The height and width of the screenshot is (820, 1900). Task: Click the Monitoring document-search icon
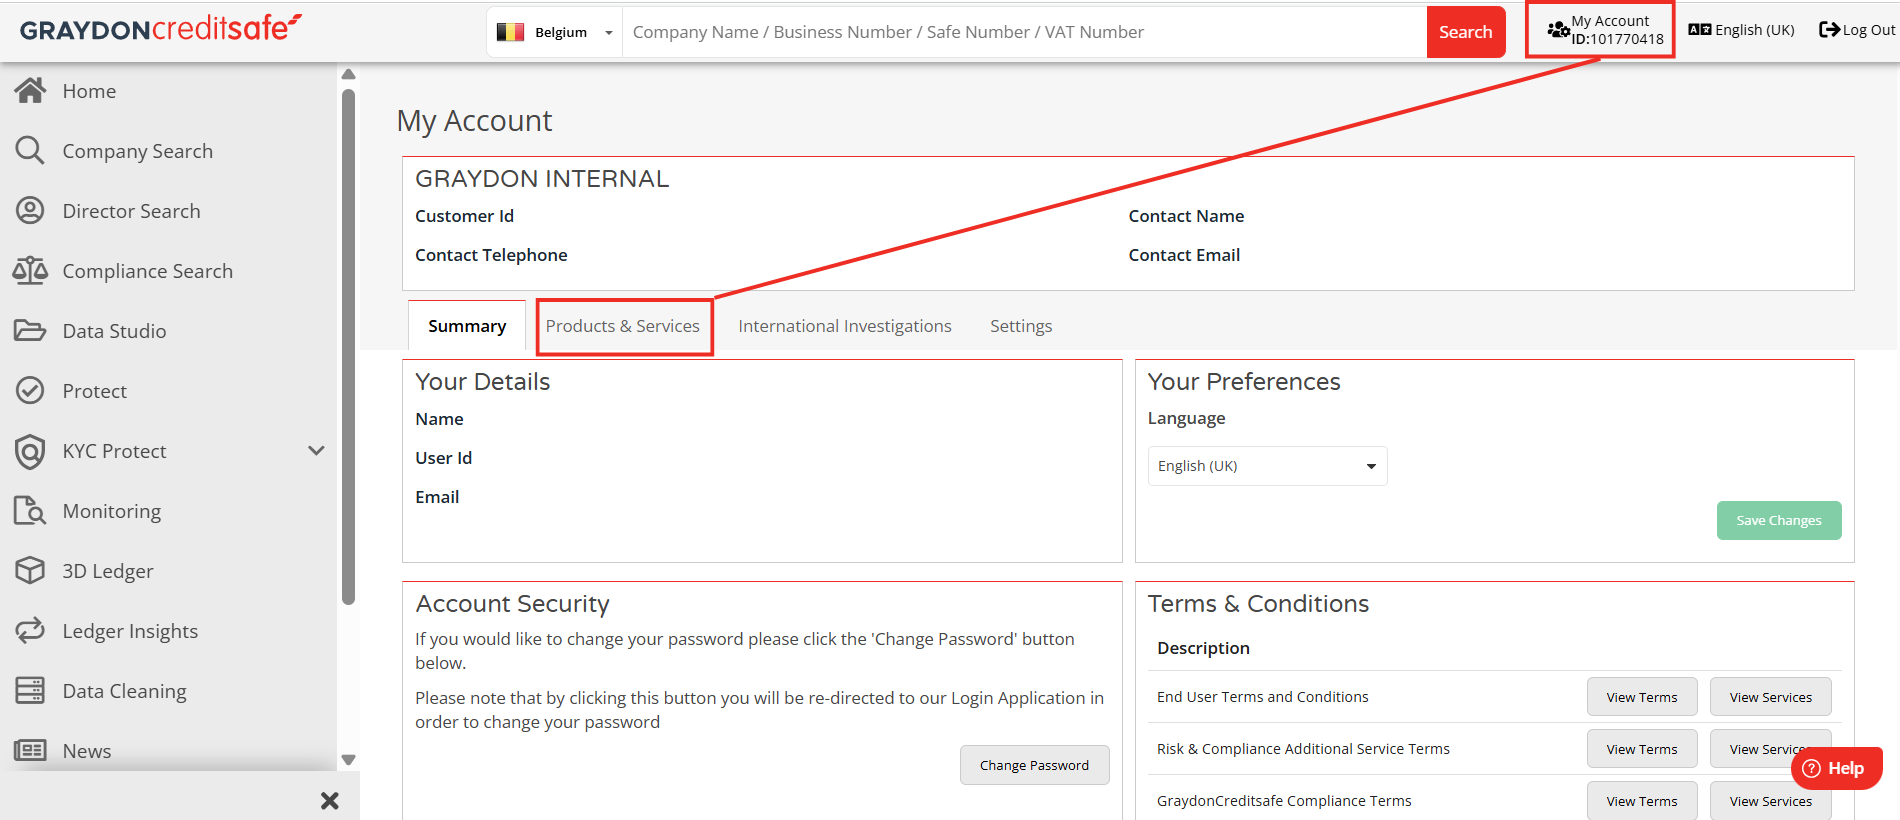(30, 511)
